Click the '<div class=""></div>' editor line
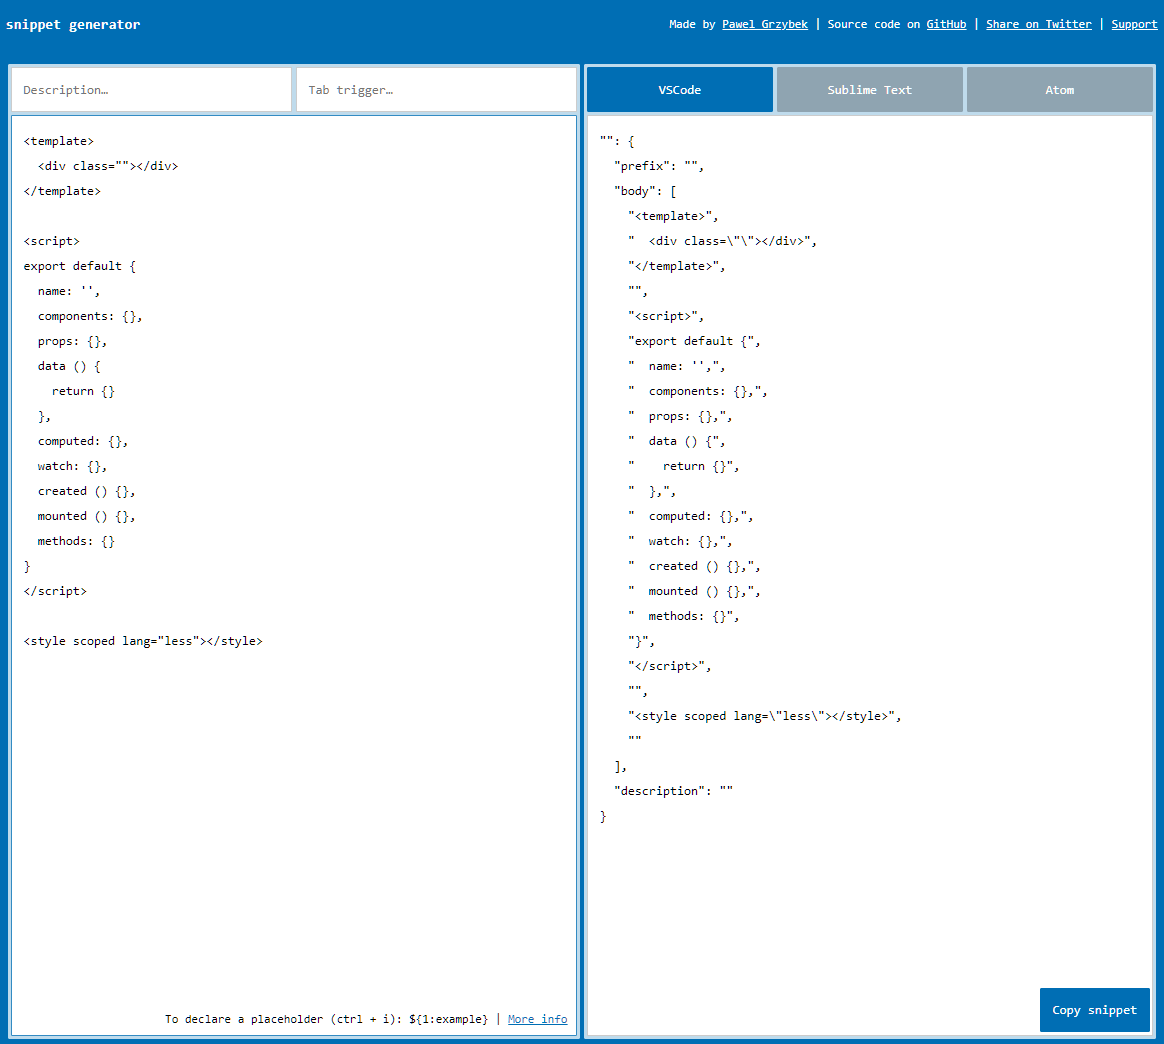The height and width of the screenshot is (1044, 1164). pyautogui.click(x=108, y=166)
